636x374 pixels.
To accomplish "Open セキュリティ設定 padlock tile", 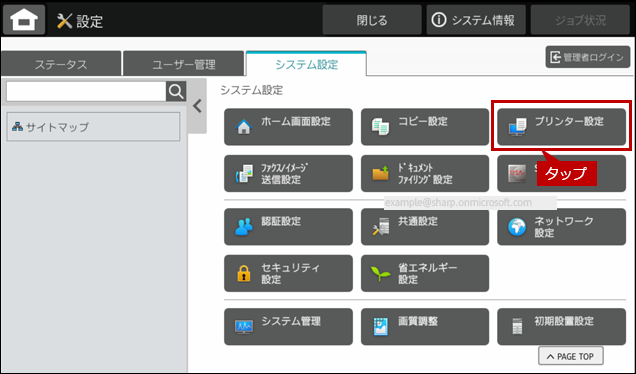I will (288, 273).
